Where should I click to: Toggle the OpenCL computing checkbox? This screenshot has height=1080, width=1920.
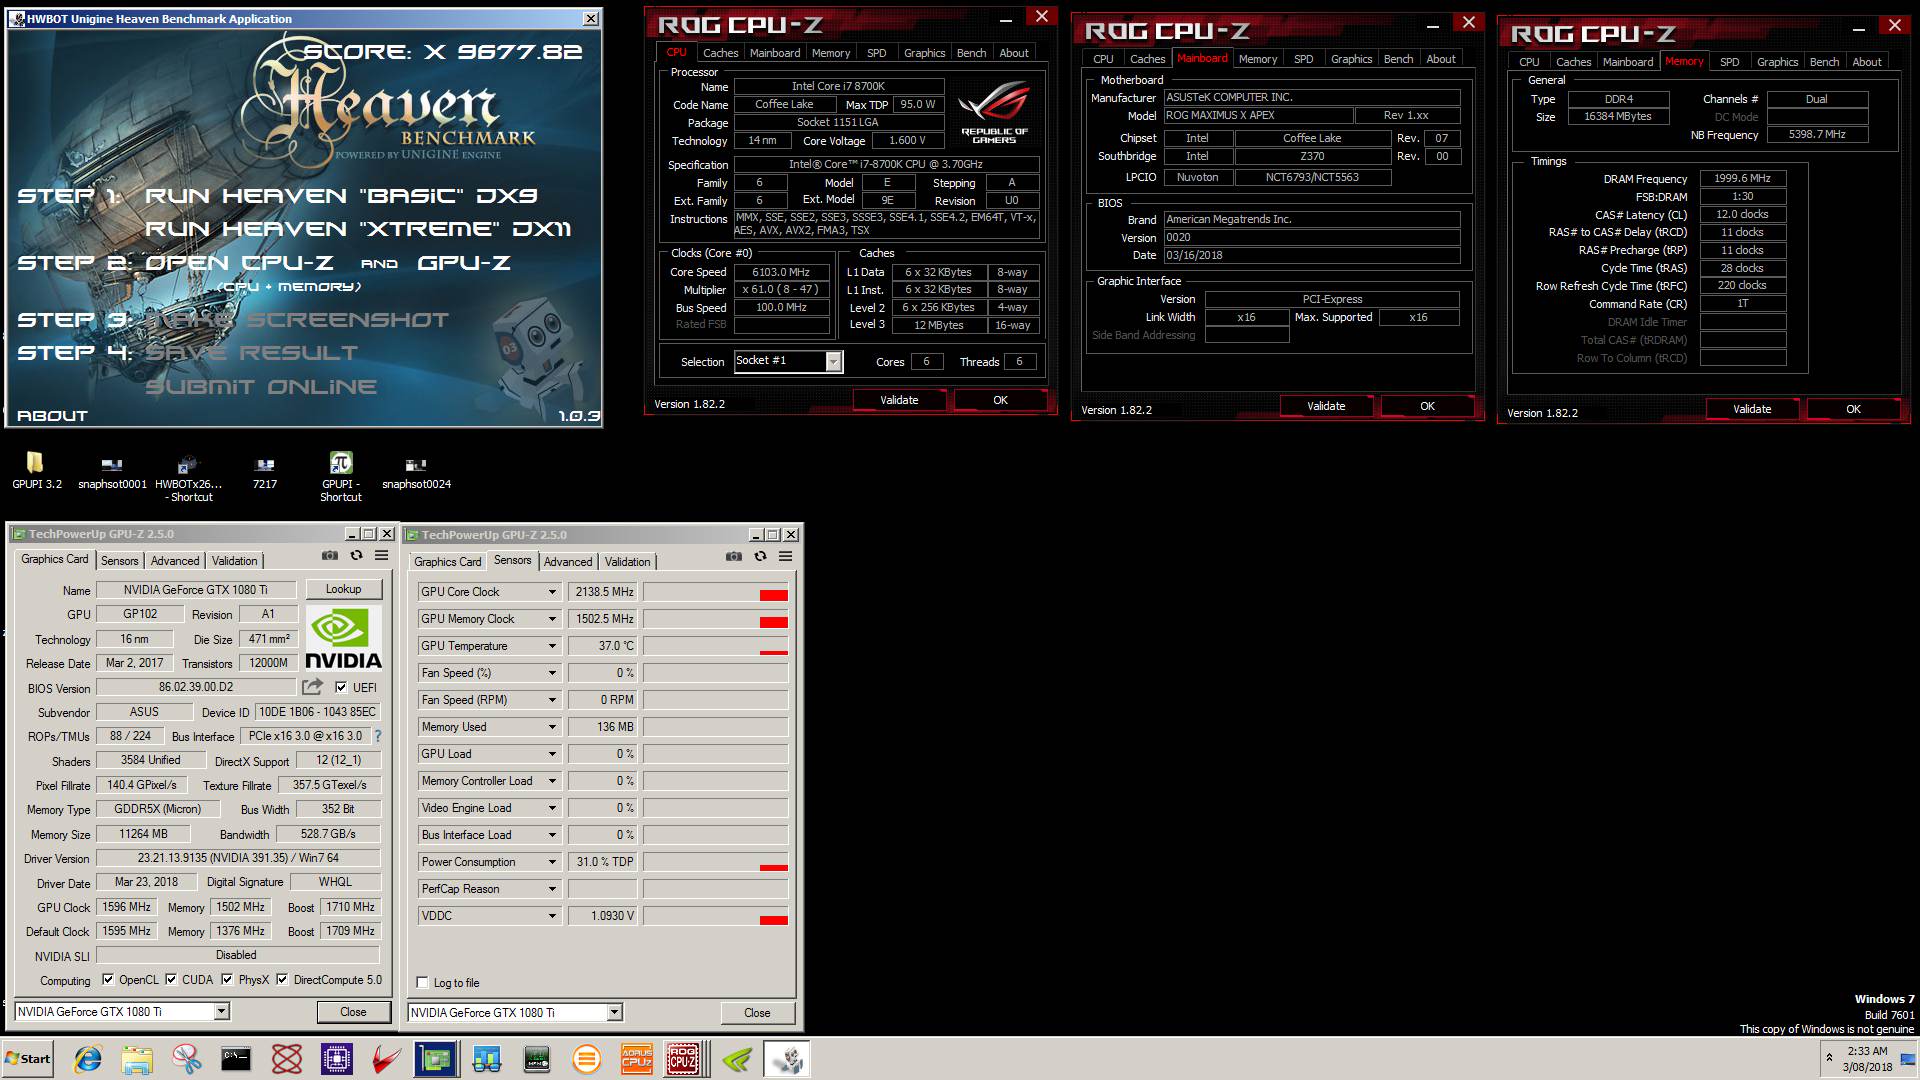[108, 980]
